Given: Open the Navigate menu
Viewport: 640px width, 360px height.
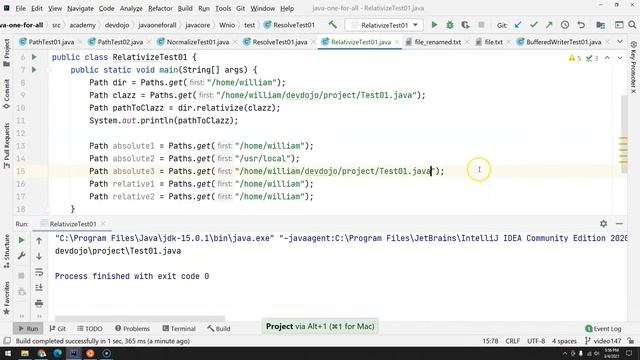Looking at the screenshot, I should (x=80, y=8).
